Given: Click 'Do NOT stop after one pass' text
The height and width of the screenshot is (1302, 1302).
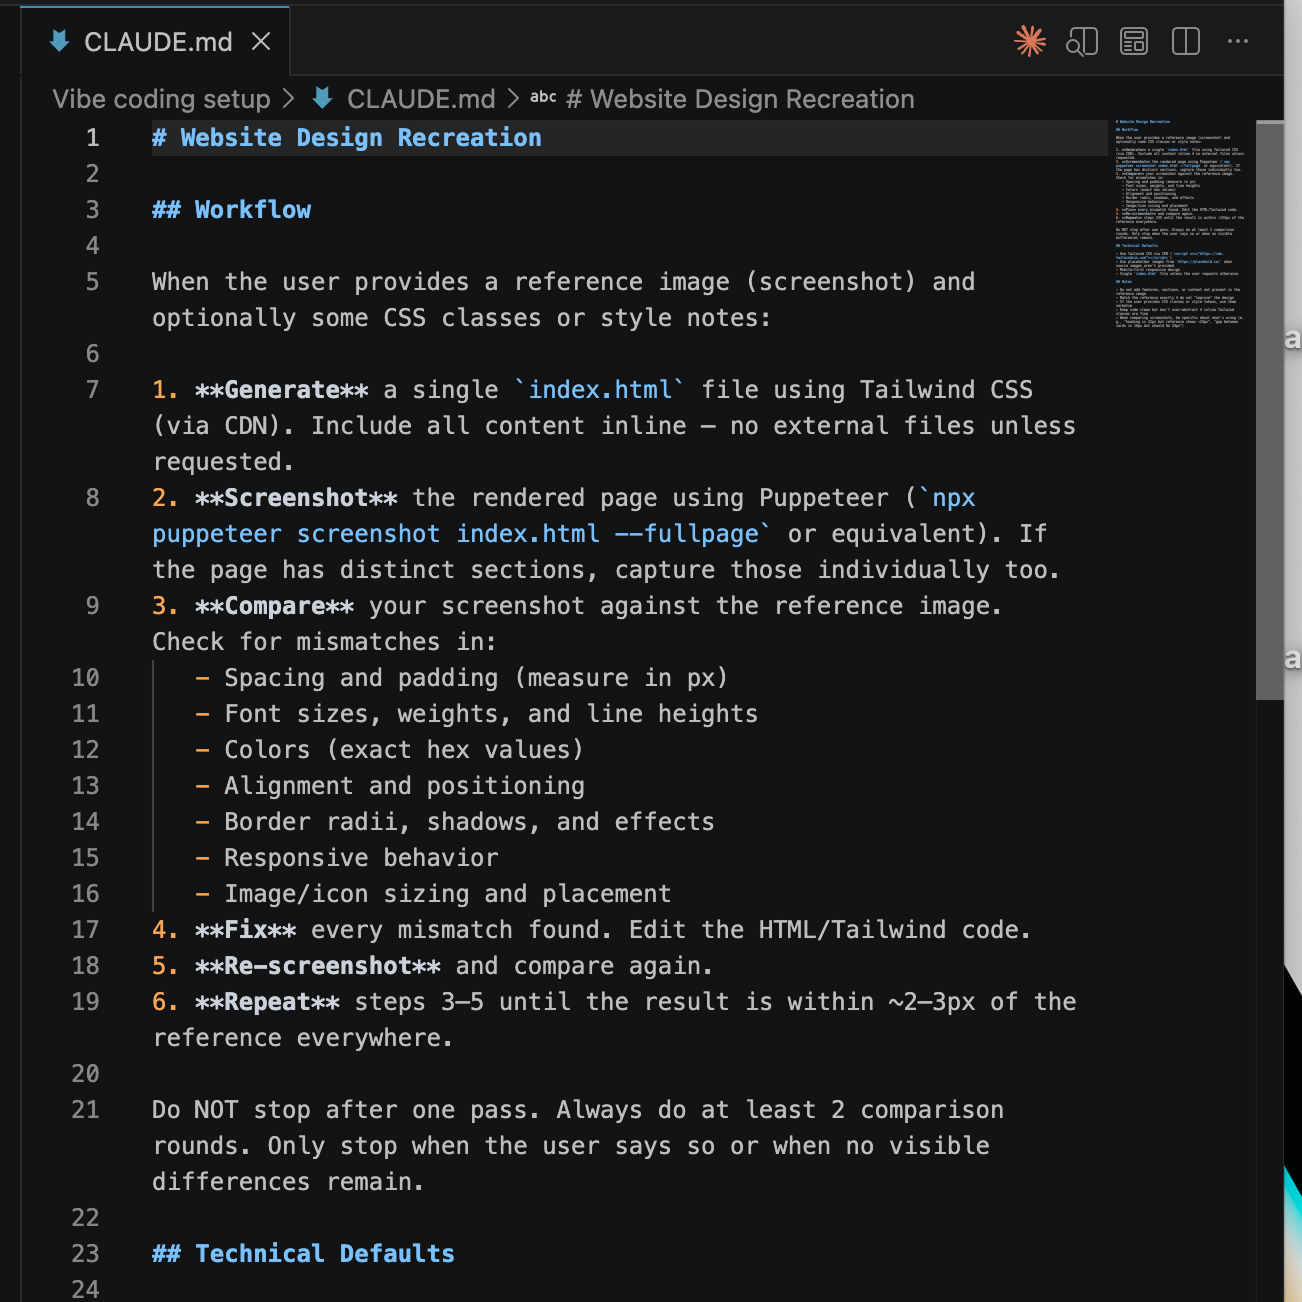Looking at the screenshot, I should tap(346, 1110).
